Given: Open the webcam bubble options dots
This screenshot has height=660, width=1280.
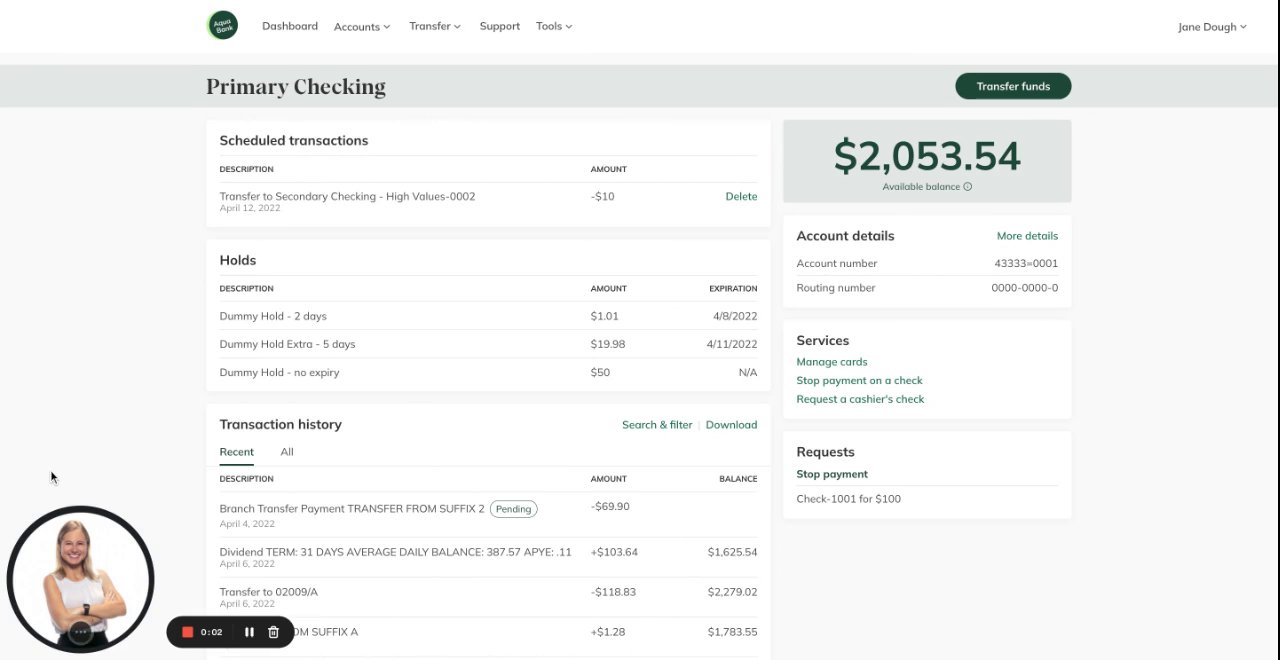Looking at the screenshot, I should click(x=81, y=632).
